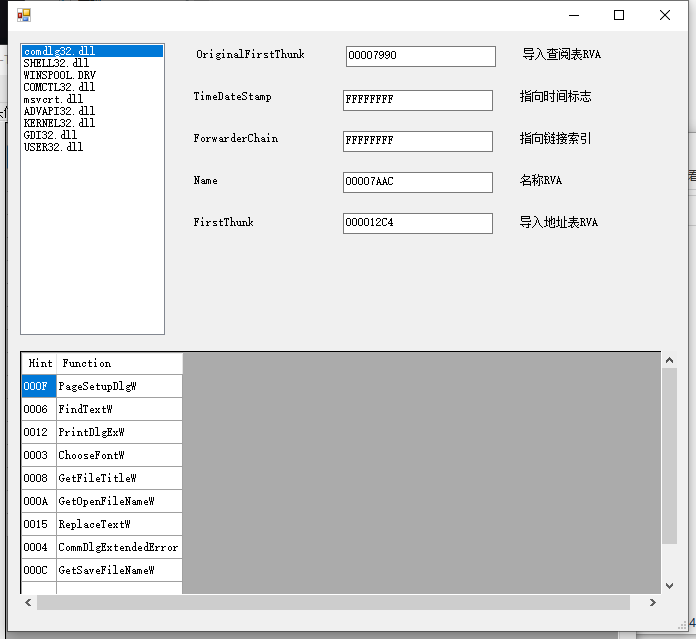Click the horizontal scroll left arrow
Image resolution: width=696 pixels, height=639 pixels.
coord(28,603)
